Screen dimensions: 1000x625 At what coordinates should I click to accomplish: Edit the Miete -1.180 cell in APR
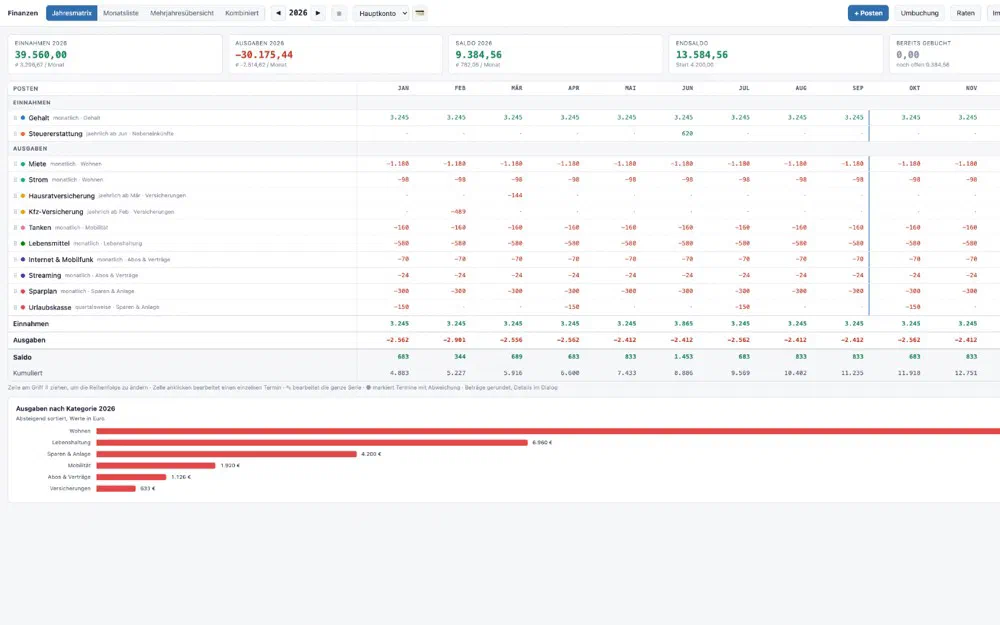click(x=568, y=163)
